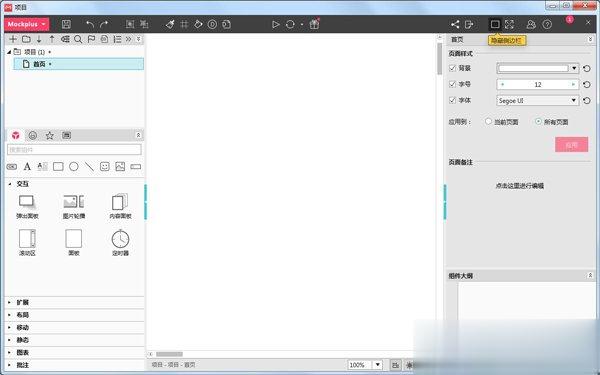Viewport: 600px width, 375px height.
Task: Select the Image component icon
Action: pos(120,166)
